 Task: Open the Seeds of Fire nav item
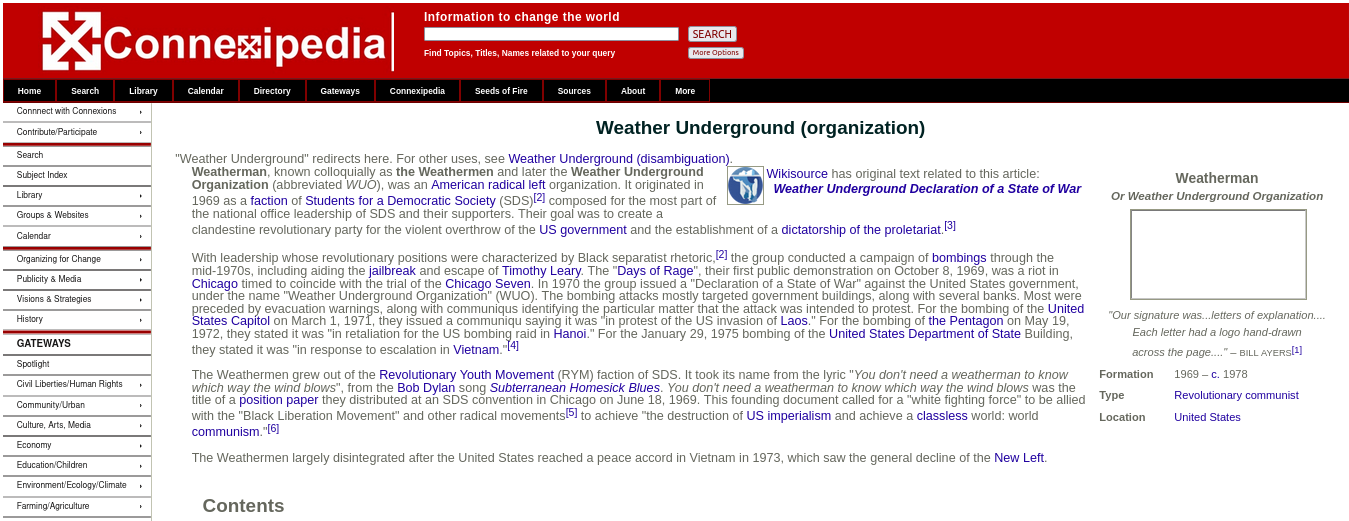tap(501, 91)
